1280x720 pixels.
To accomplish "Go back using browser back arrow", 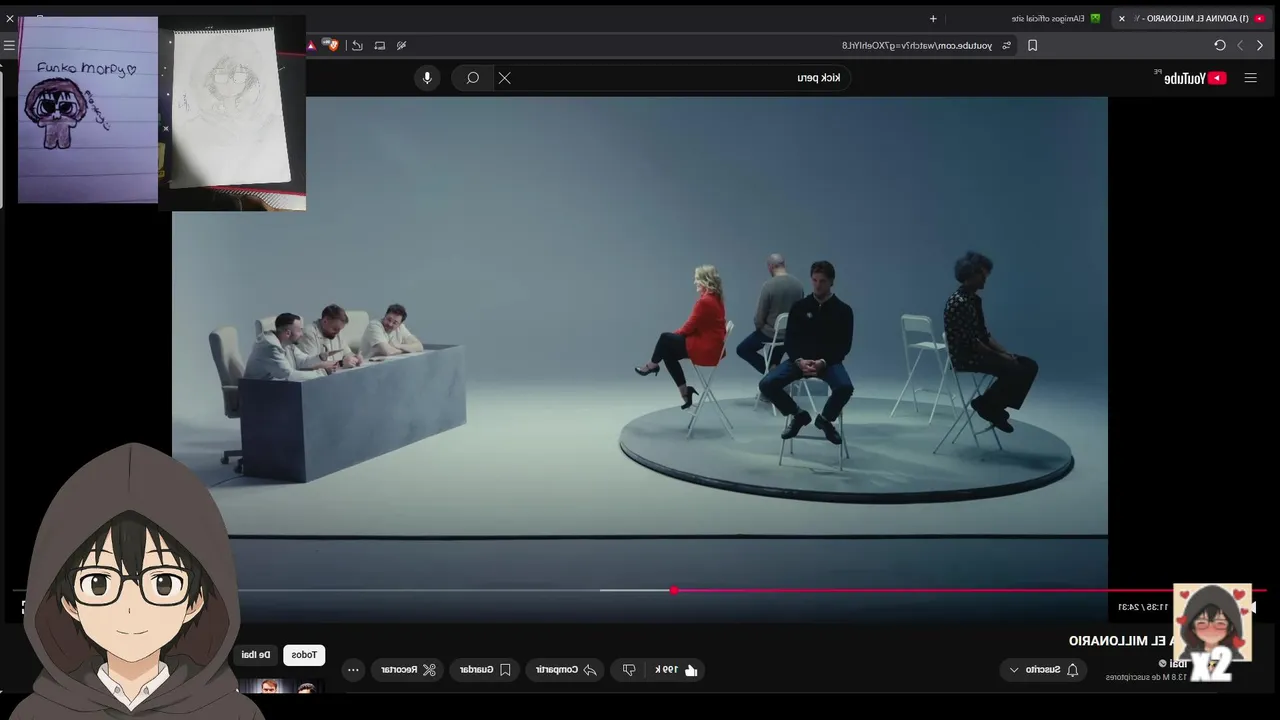I will point(1260,45).
